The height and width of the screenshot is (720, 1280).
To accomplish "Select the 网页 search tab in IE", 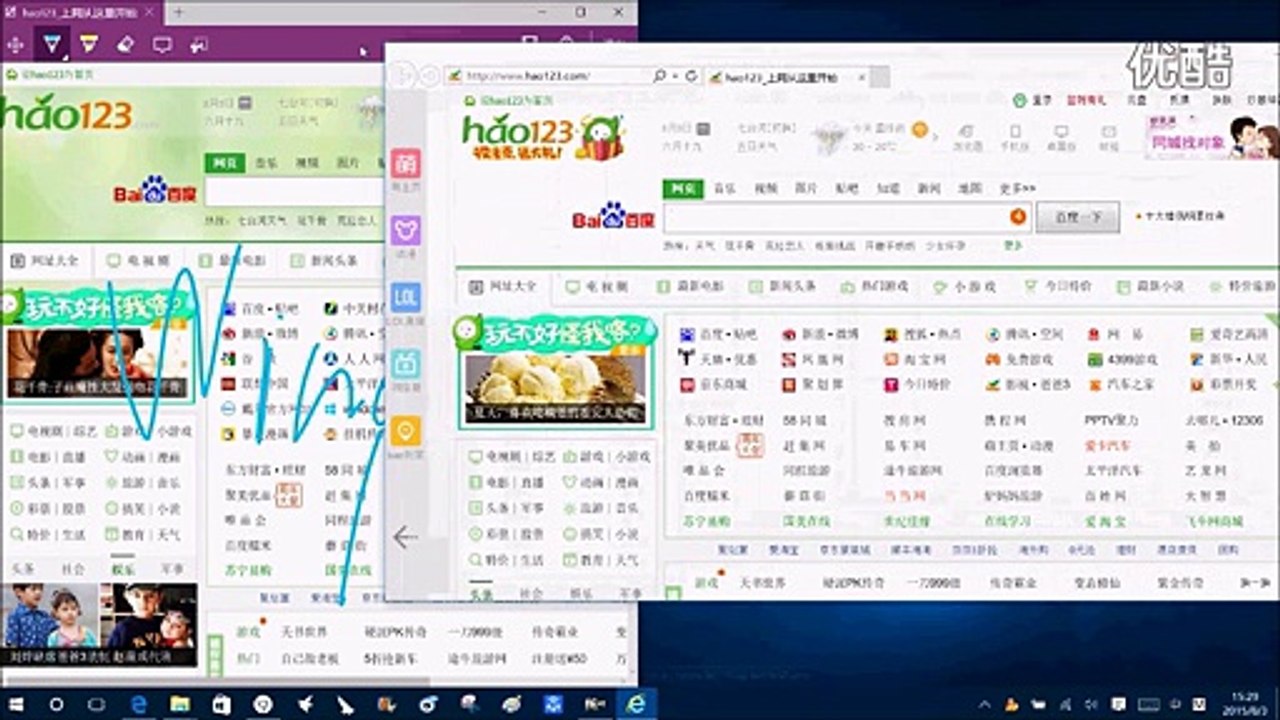I will [683, 188].
